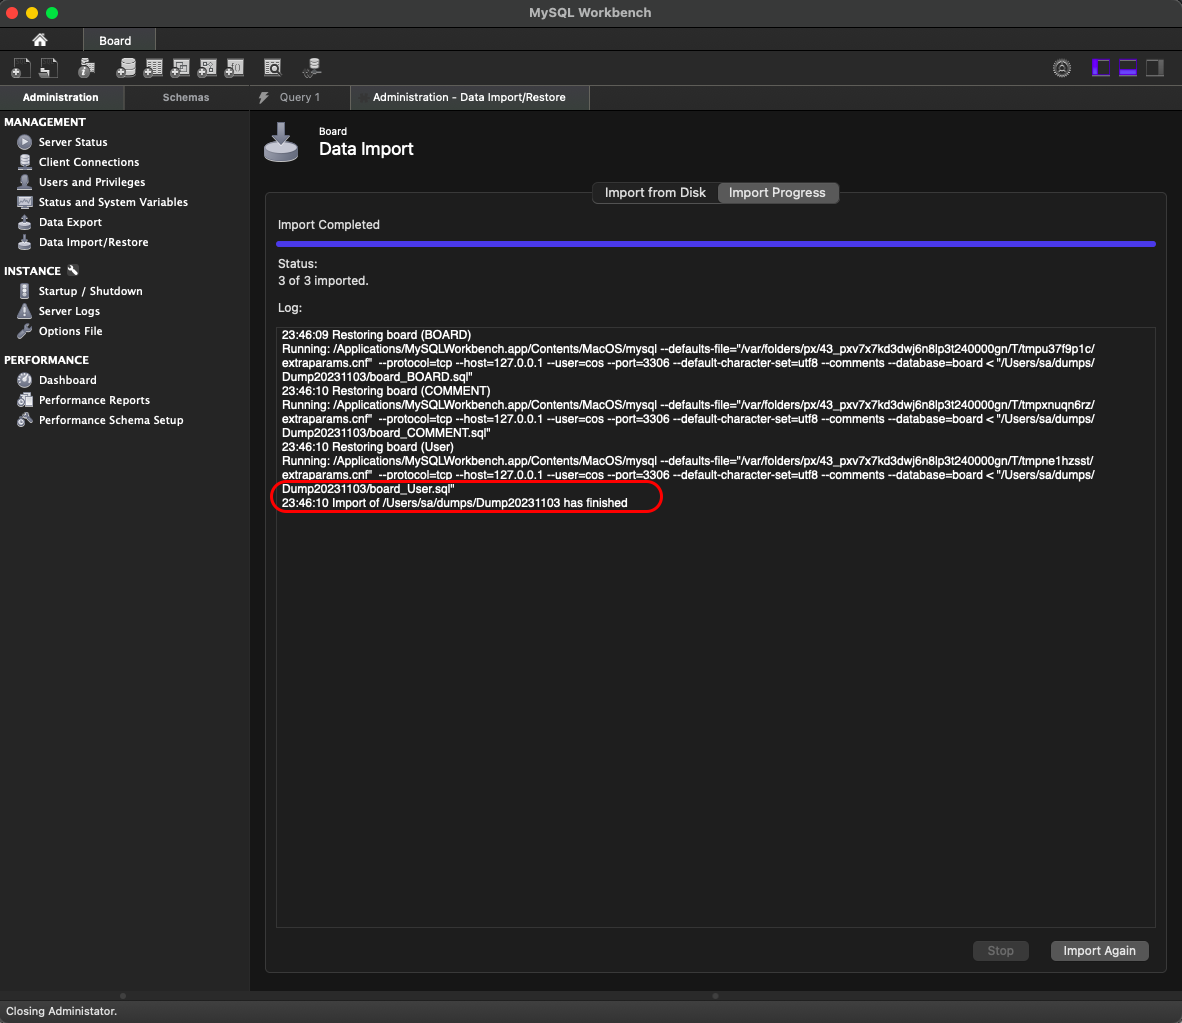This screenshot has width=1182, height=1023.
Task: Click the Dashboard gauge icon
Action: (25, 380)
